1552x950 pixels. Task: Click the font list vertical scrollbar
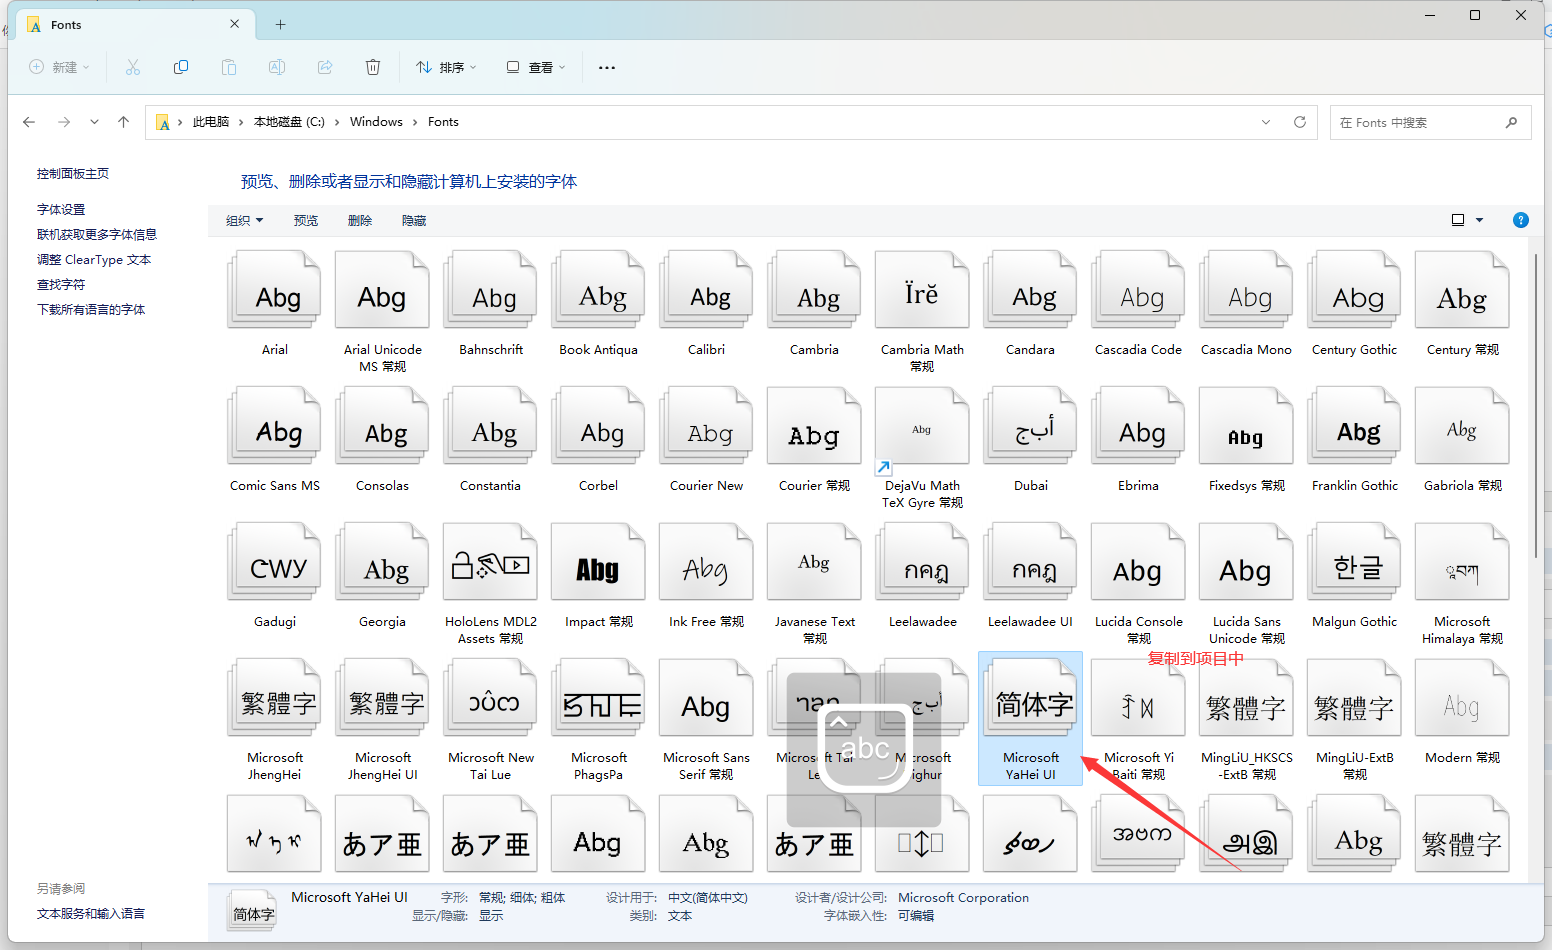pyautogui.click(x=1535, y=405)
